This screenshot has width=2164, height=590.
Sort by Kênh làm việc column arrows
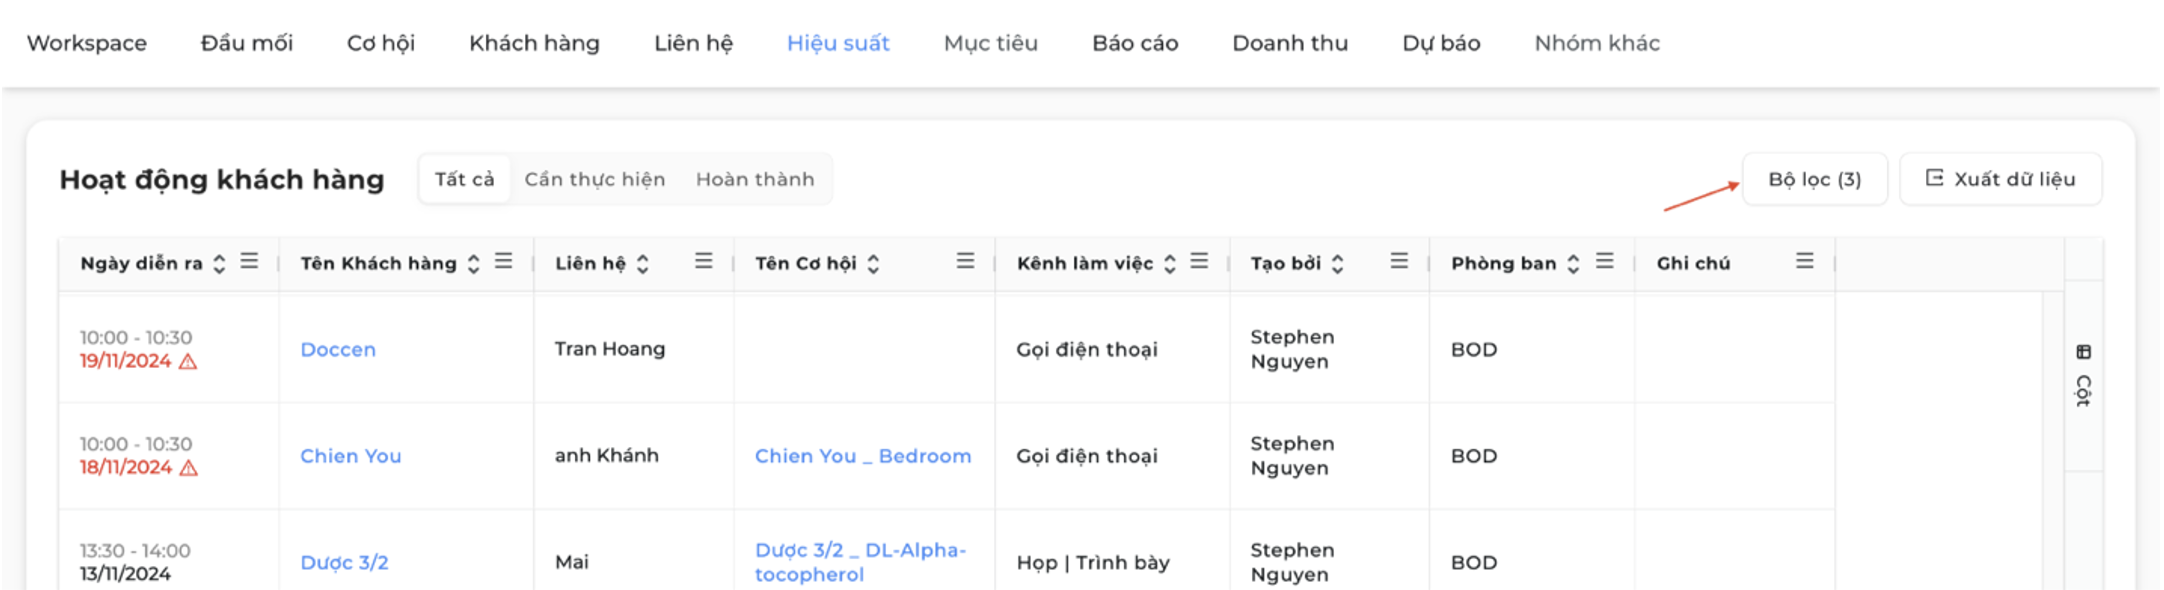point(1169,264)
